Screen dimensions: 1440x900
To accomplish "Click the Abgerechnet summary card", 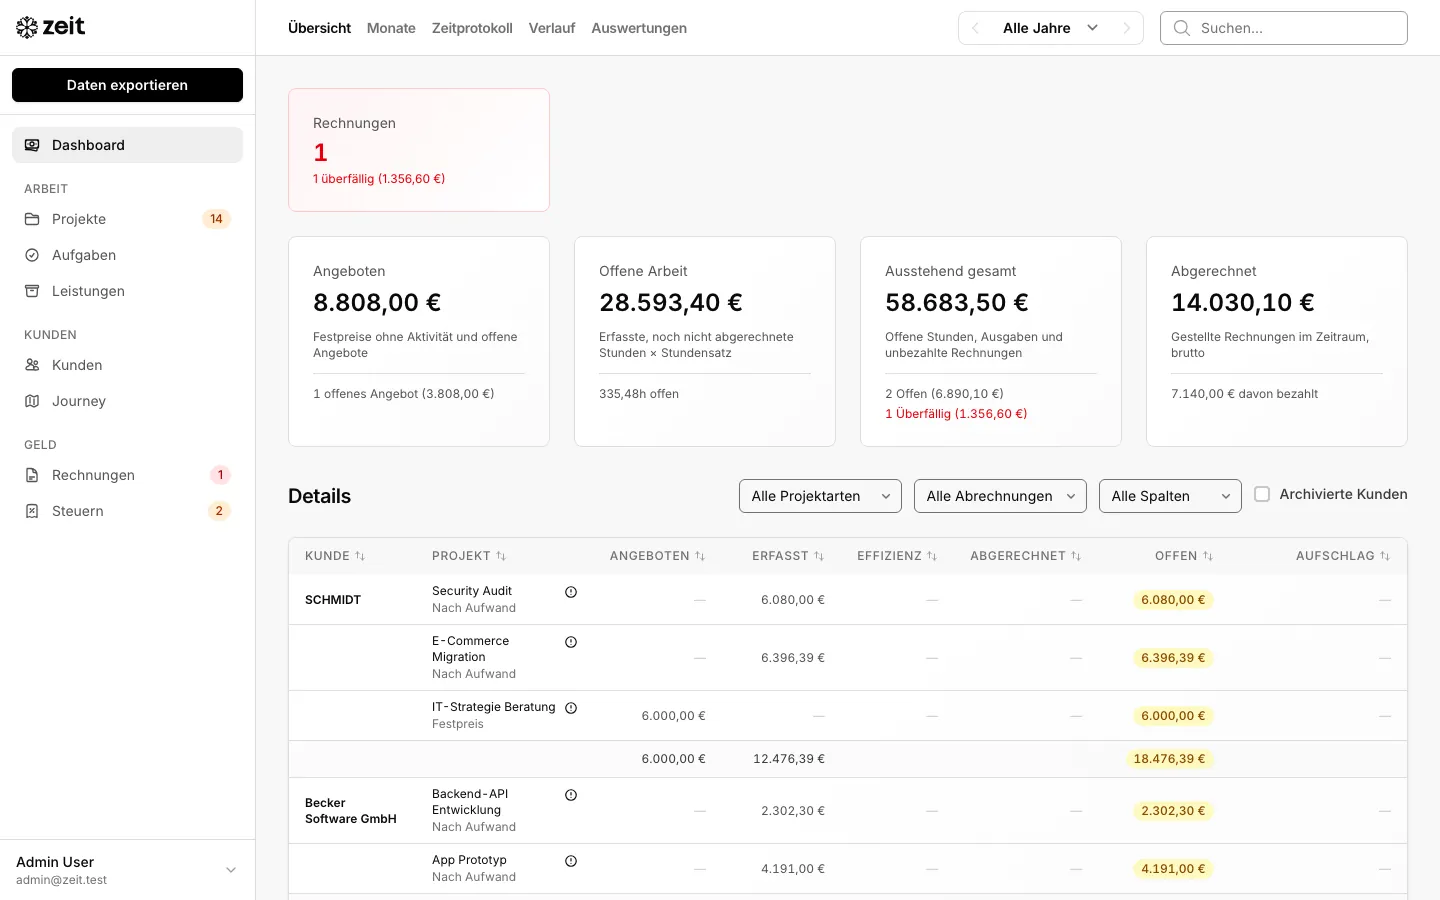I will coord(1277,341).
